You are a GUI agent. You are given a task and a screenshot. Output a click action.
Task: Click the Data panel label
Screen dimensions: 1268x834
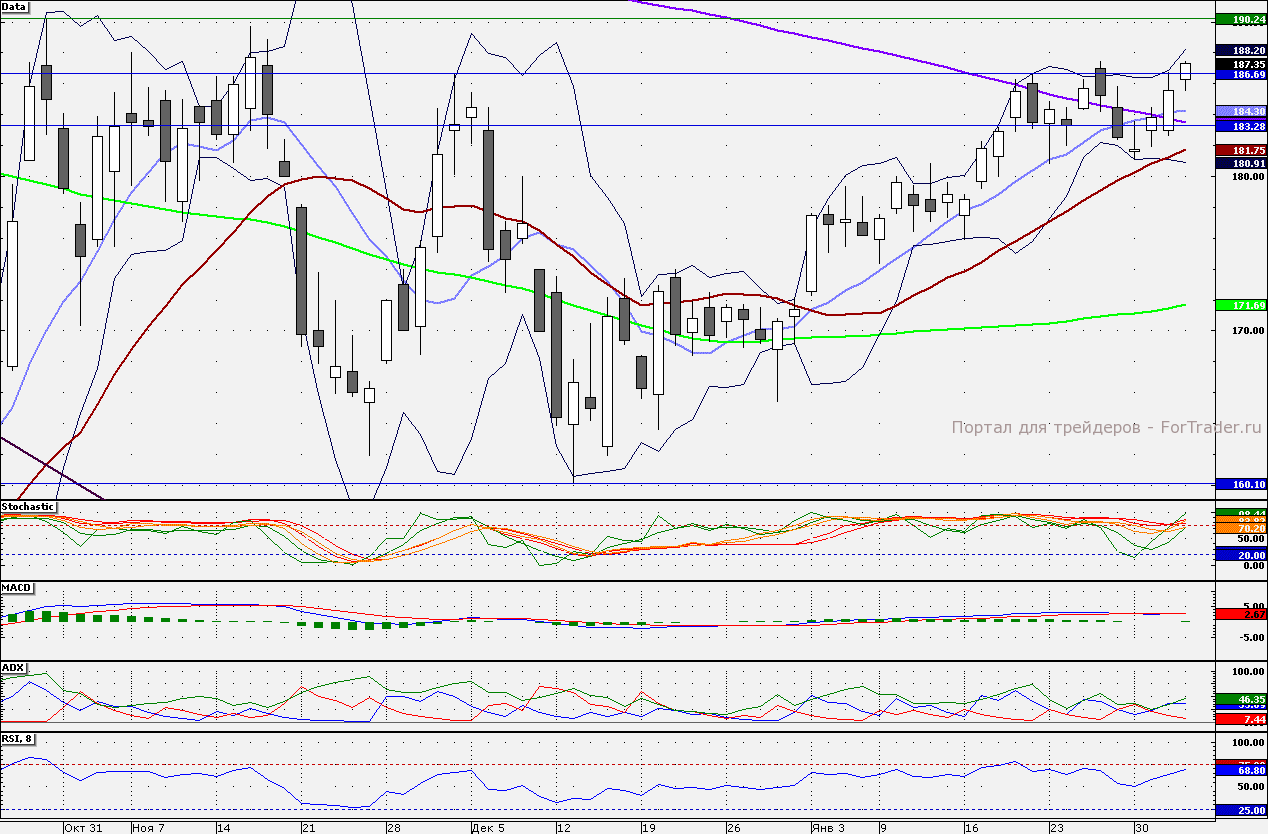[x=14, y=7]
